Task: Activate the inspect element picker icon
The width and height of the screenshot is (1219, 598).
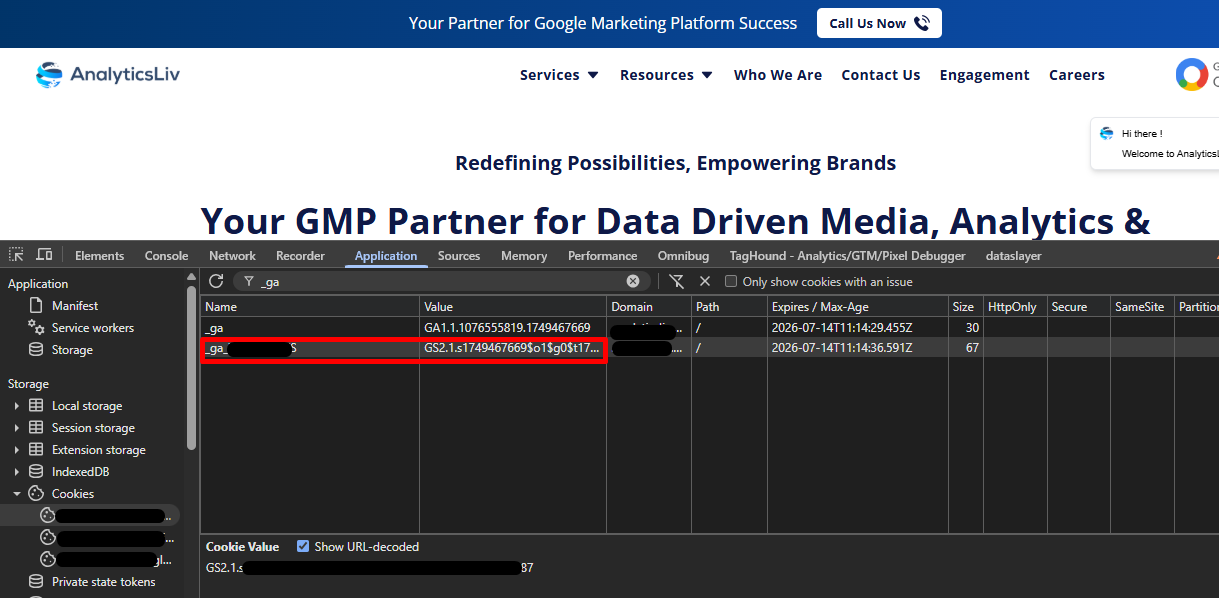Action: tap(16, 255)
